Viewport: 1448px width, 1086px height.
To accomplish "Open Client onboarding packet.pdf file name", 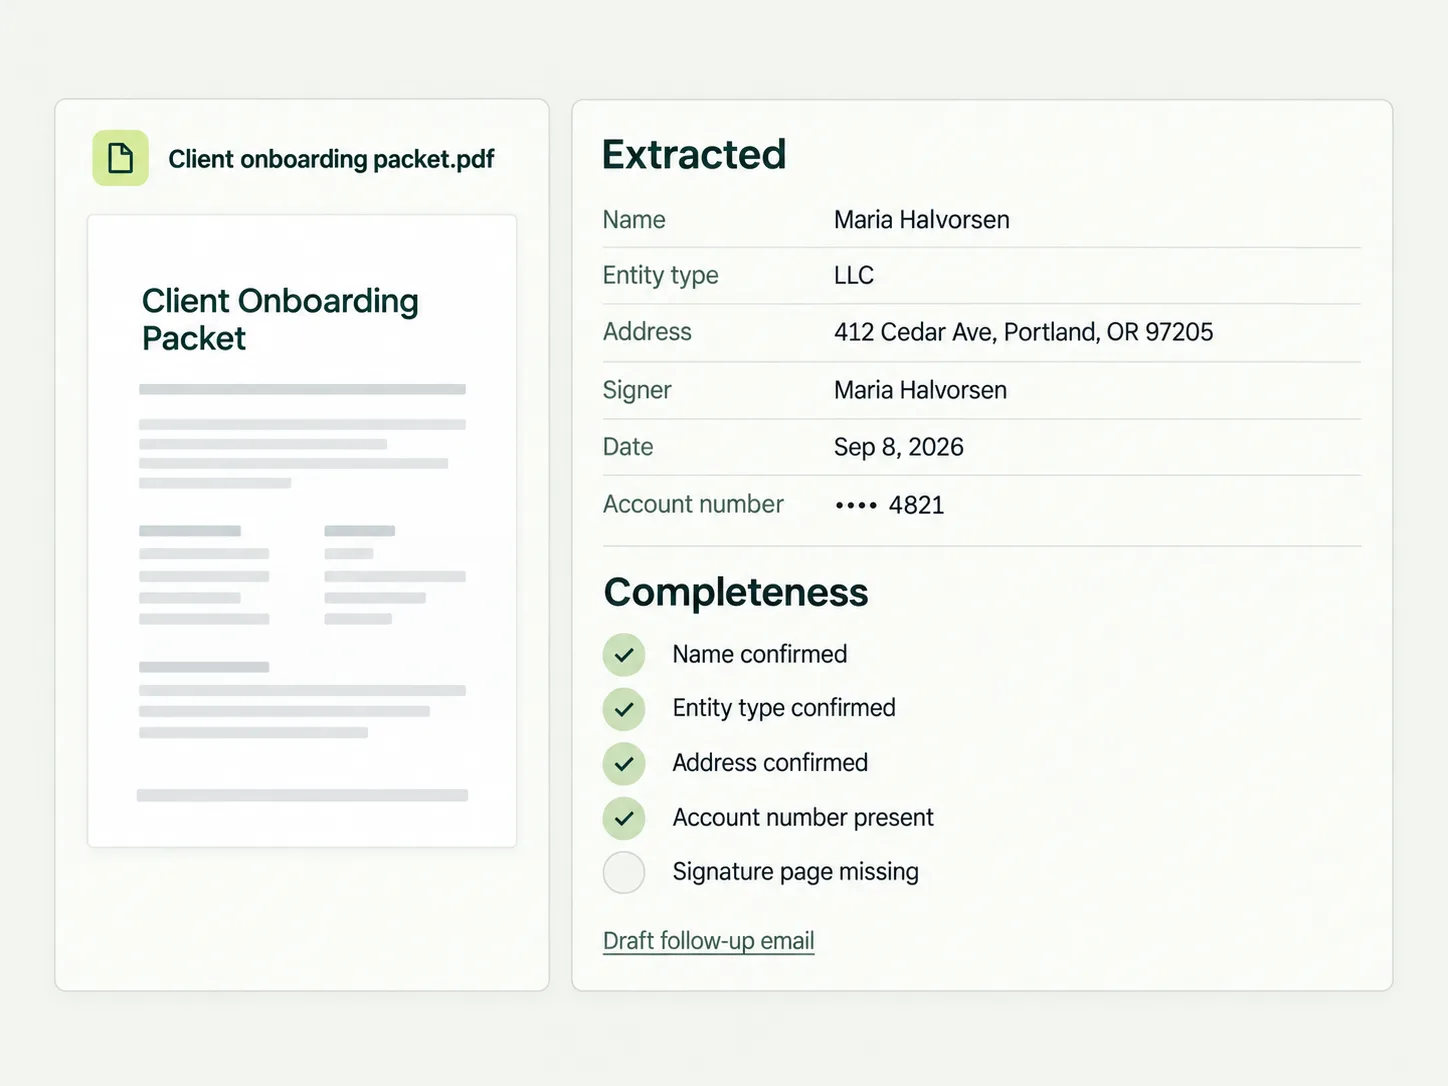I will [331, 159].
